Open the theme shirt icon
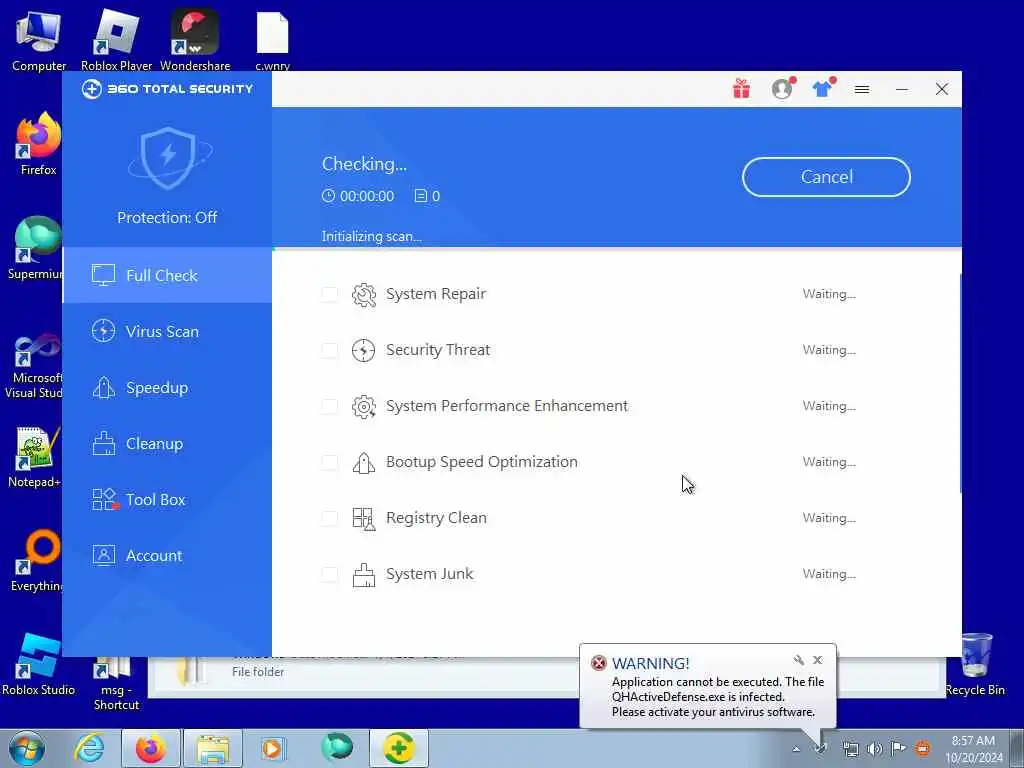The image size is (1024, 768). tap(822, 89)
